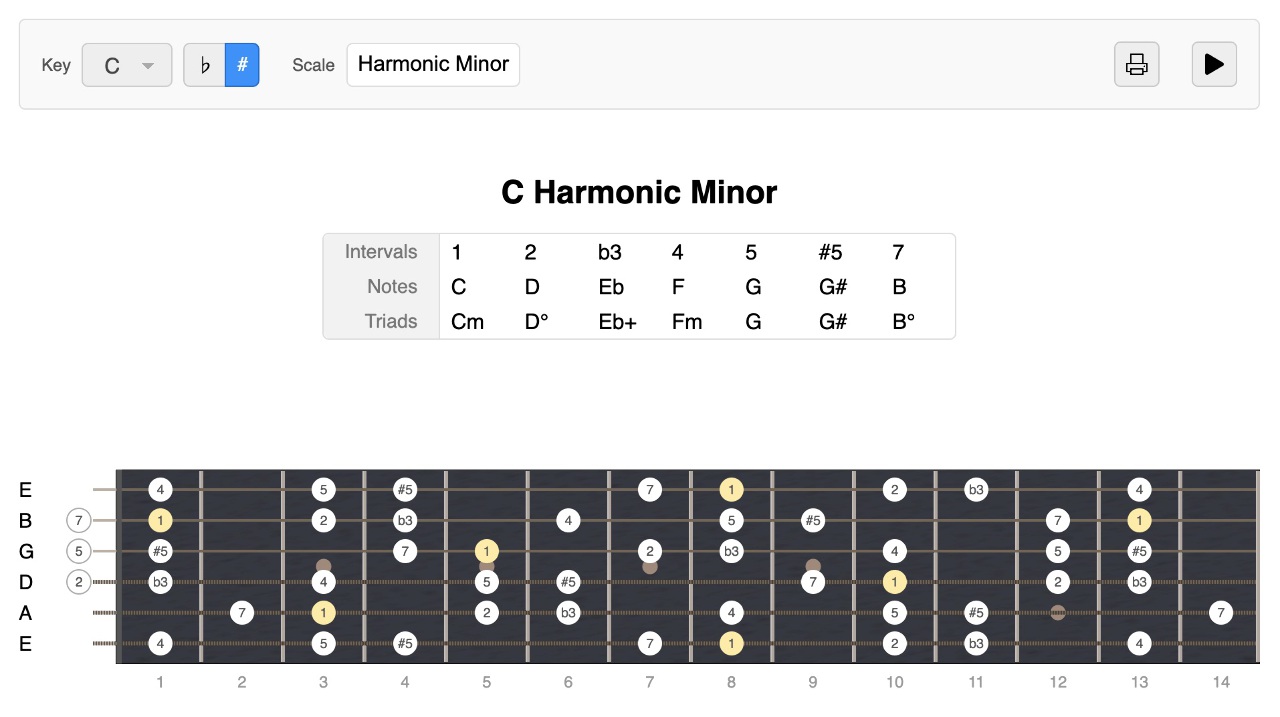This screenshot has width=1280, height=717.
Task: Click the Cm triad cell in the table
Action: pos(467,321)
